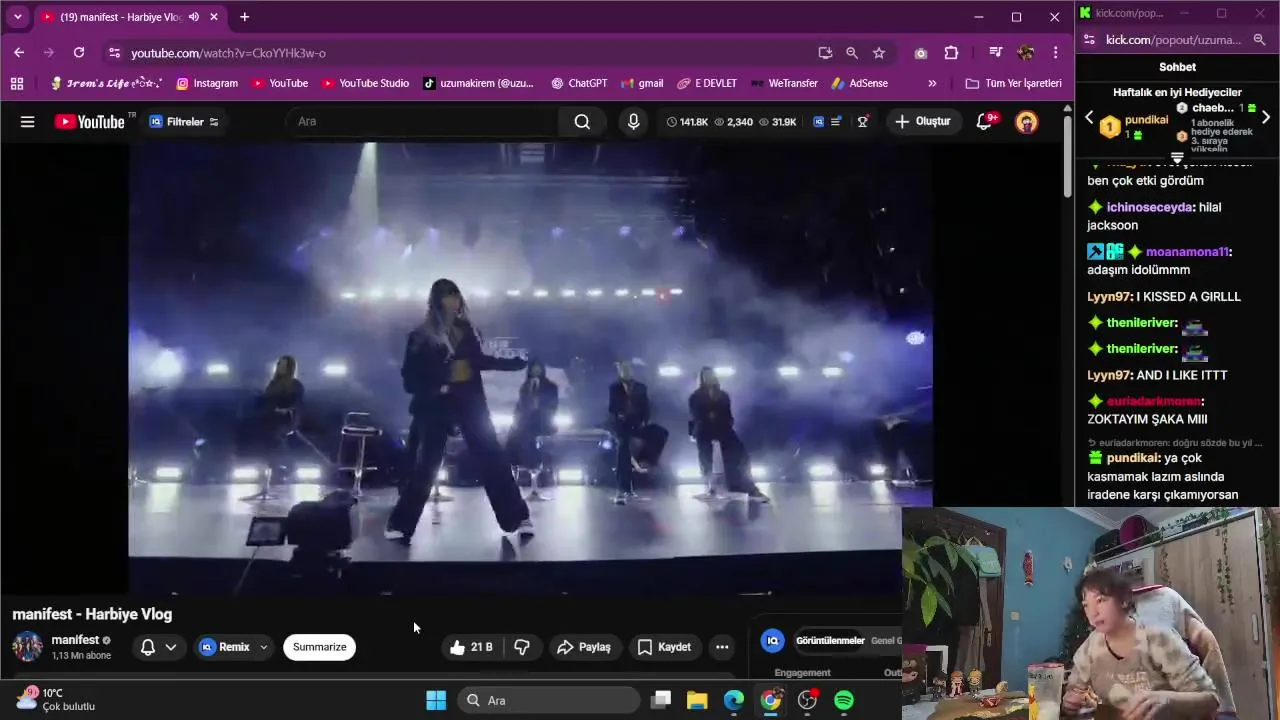Click the vidIQ logo in the YouTube header

818,122
